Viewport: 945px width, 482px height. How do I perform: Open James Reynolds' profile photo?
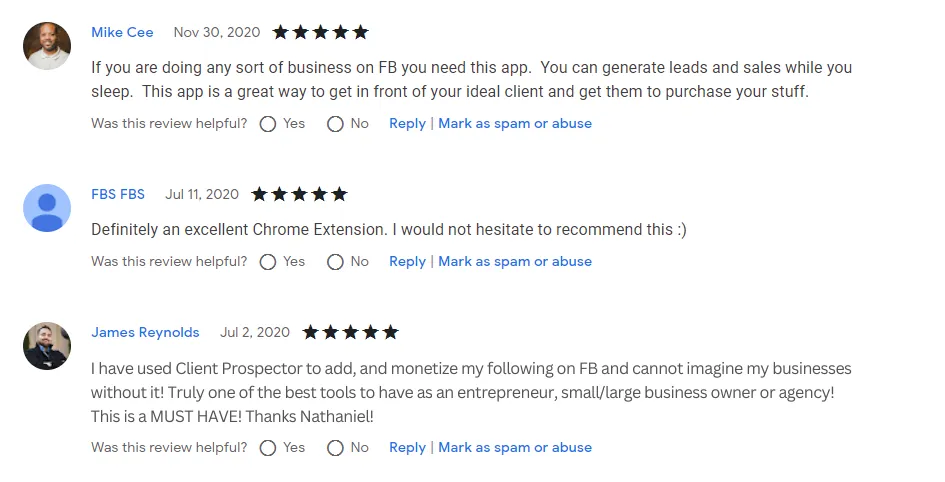47,346
